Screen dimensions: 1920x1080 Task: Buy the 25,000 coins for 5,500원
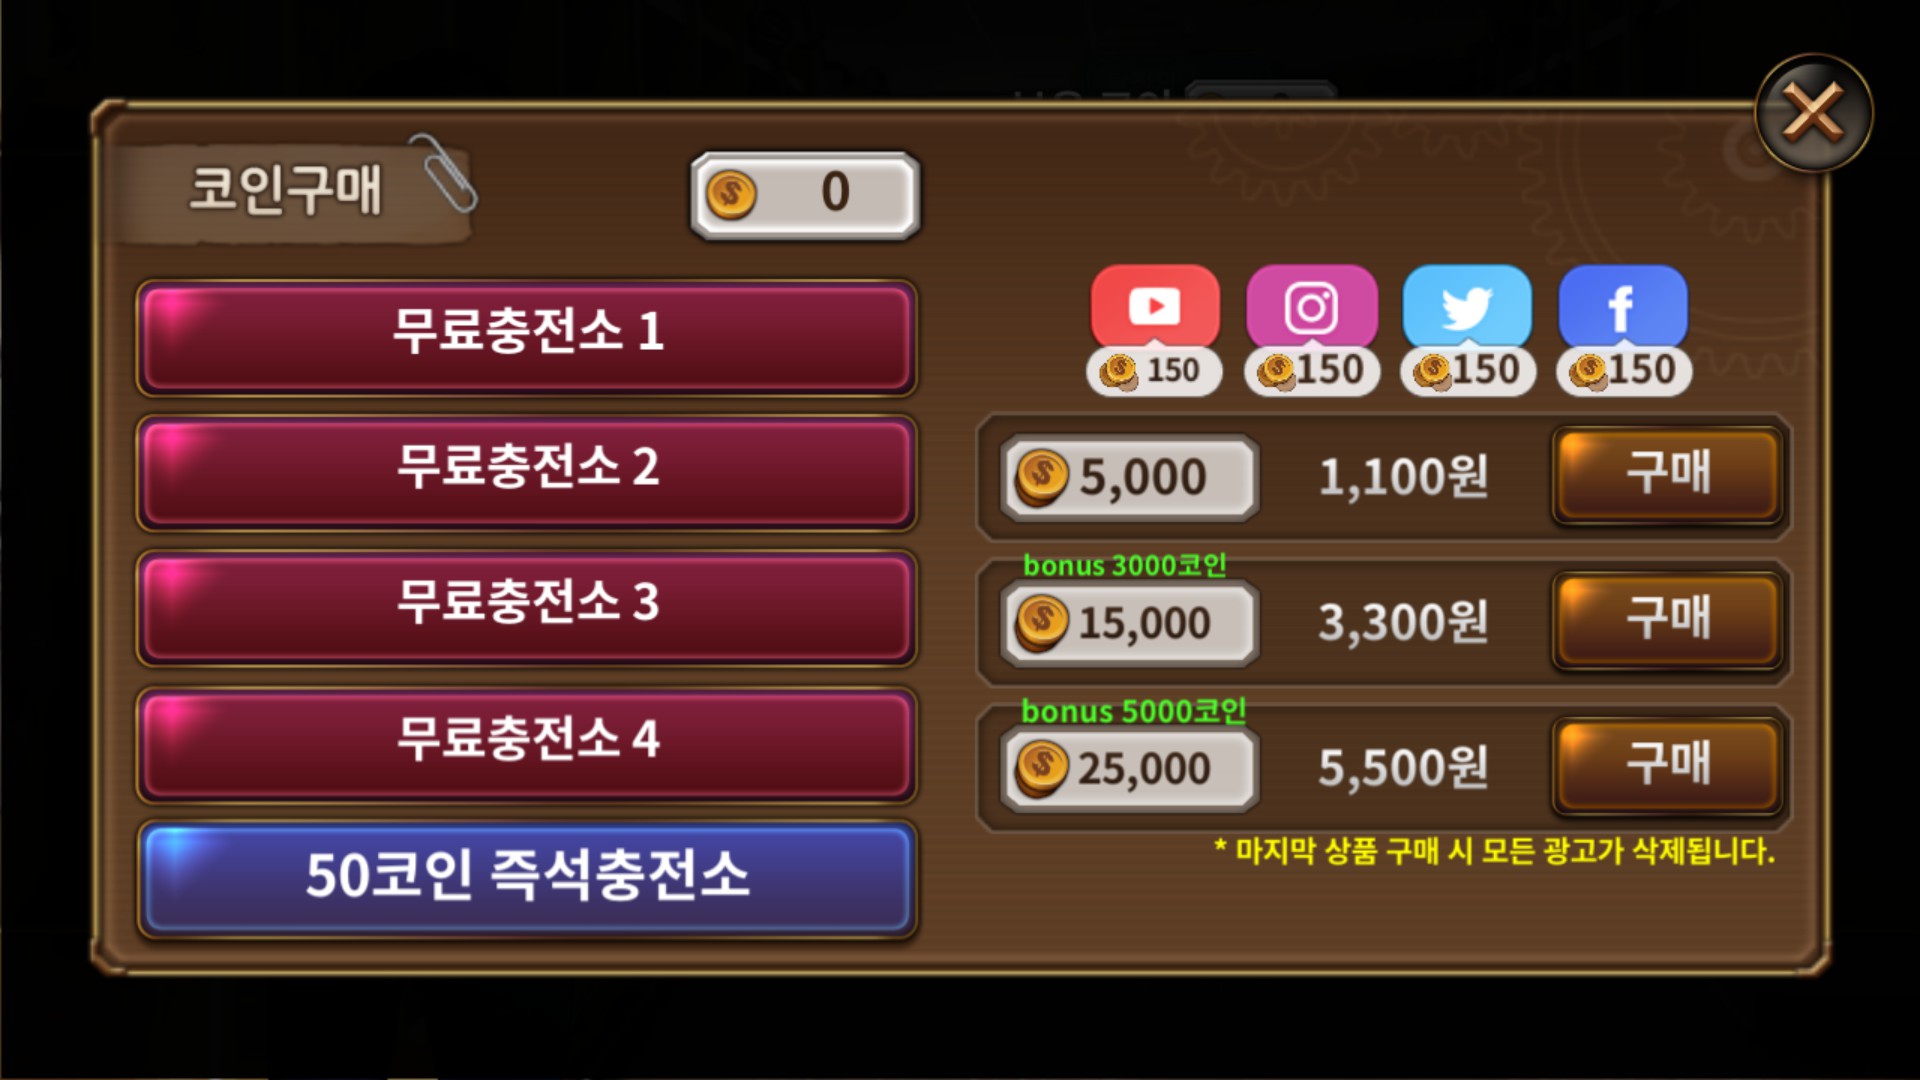tap(1667, 766)
